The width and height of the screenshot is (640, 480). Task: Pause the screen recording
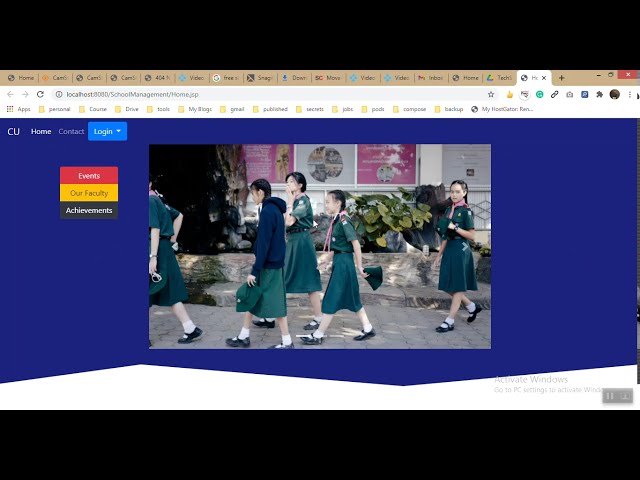click(x=610, y=396)
